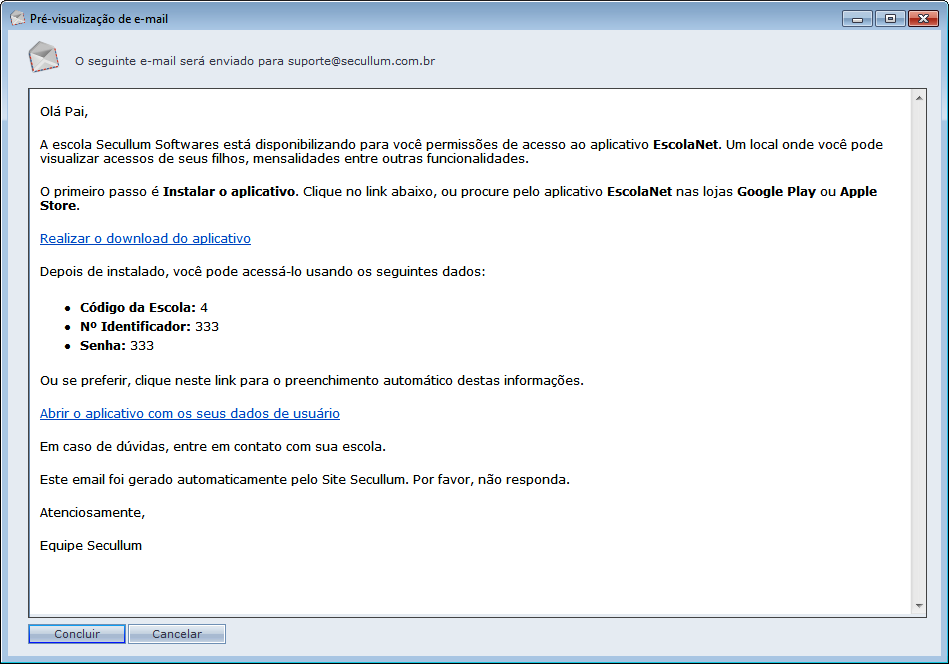
Task: Click the bold Google Play text
Action: [776, 191]
